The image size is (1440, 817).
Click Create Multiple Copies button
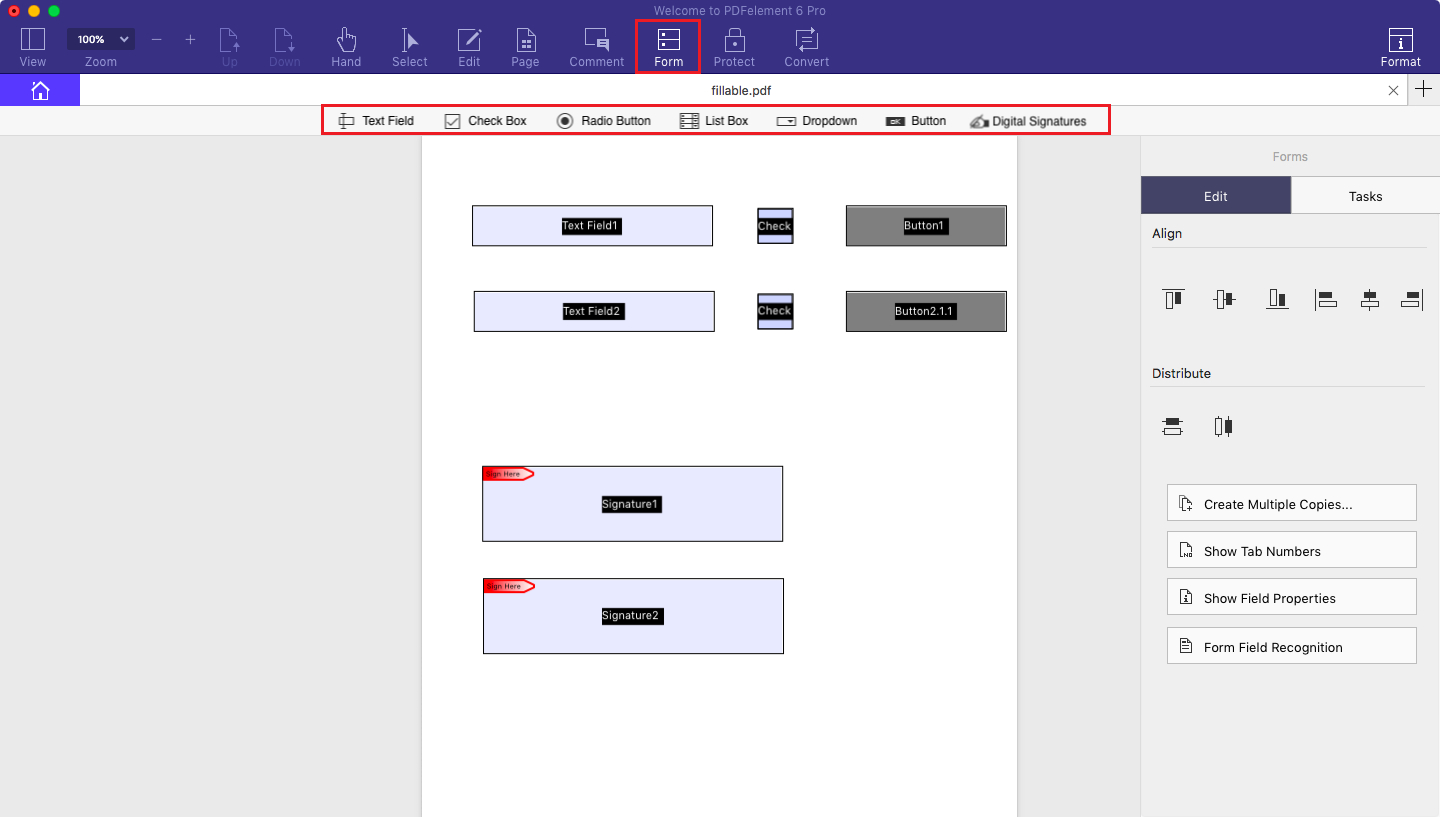1291,502
